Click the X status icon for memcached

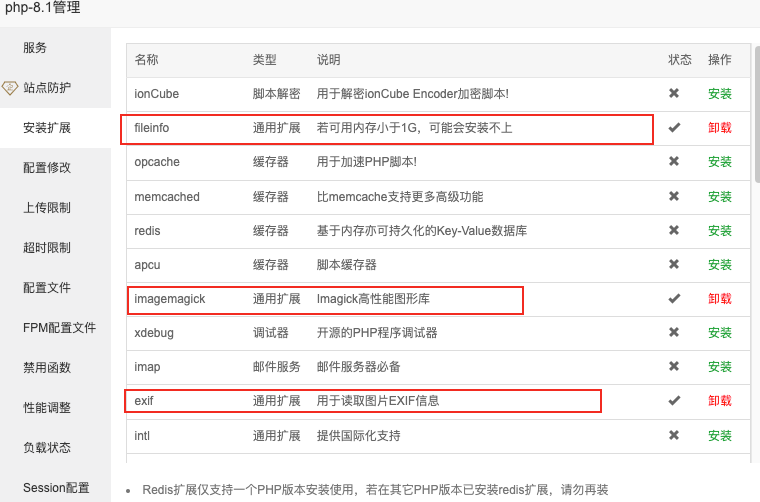(674, 196)
